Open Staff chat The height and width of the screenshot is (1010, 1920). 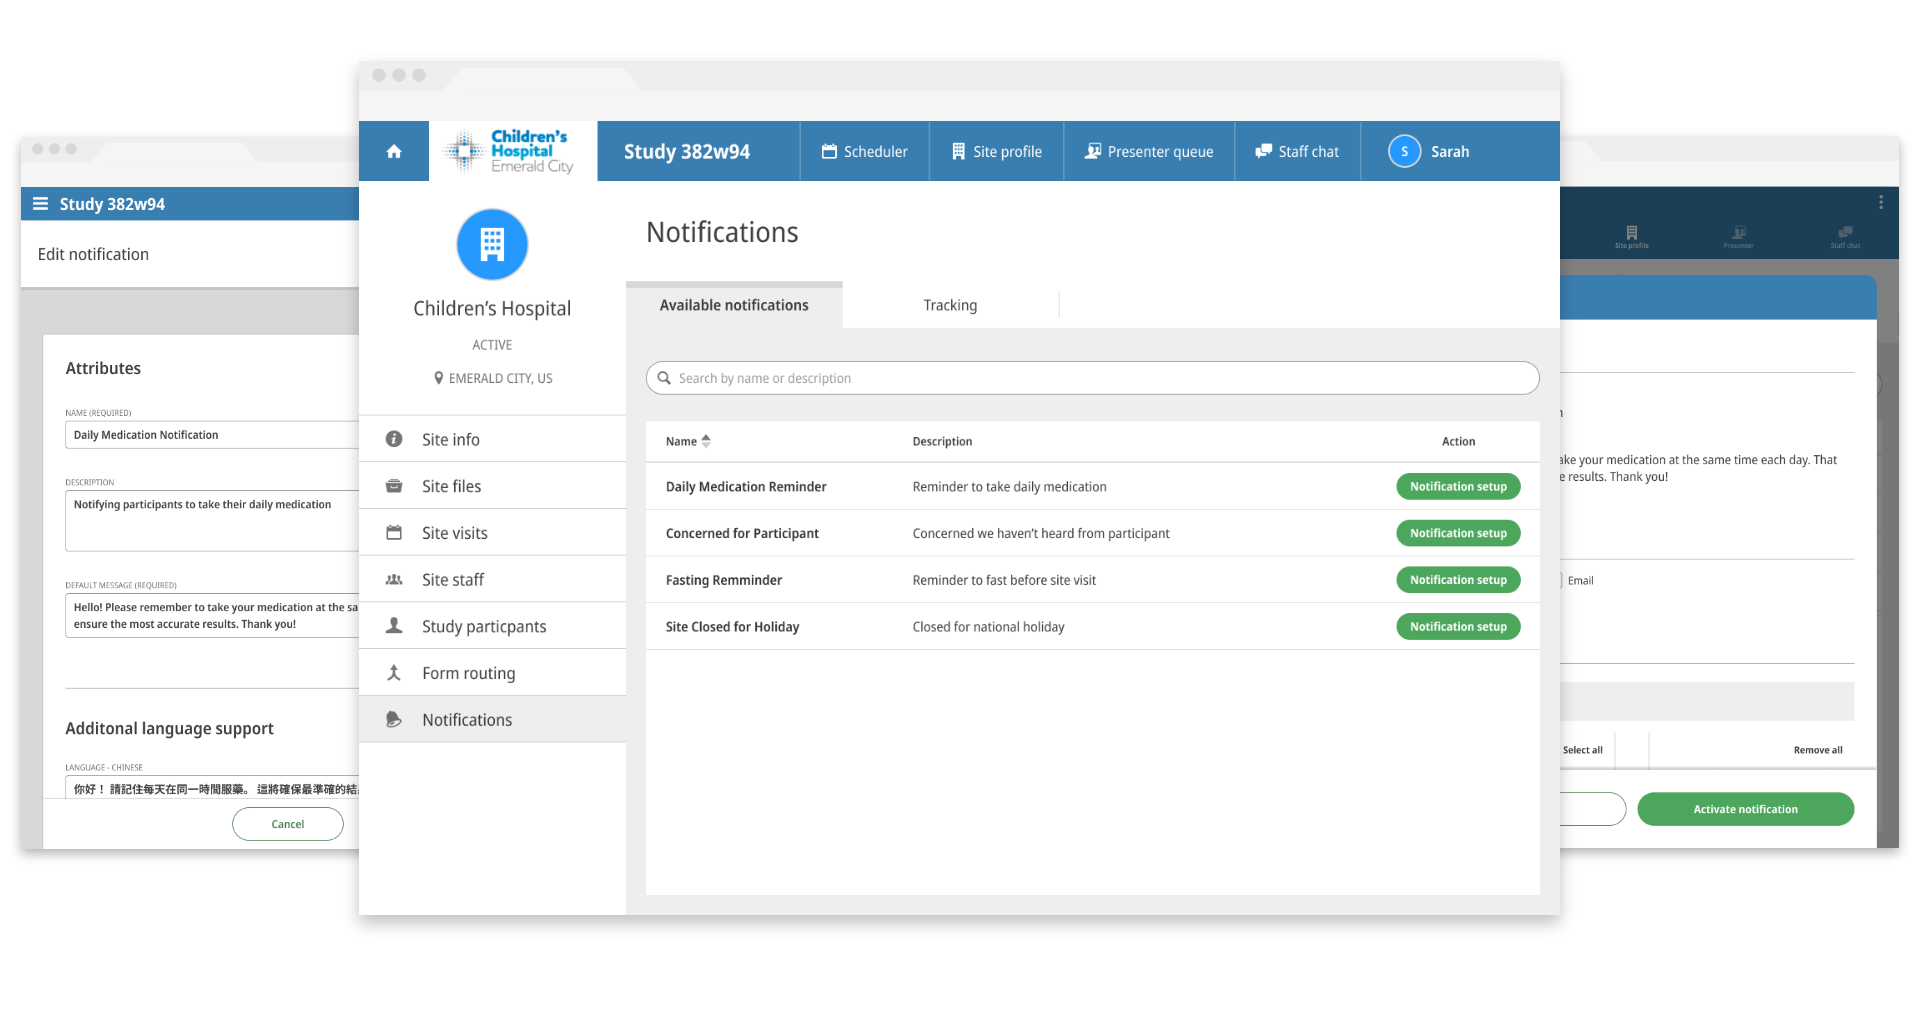pyautogui.click(x=1297, y=151)
